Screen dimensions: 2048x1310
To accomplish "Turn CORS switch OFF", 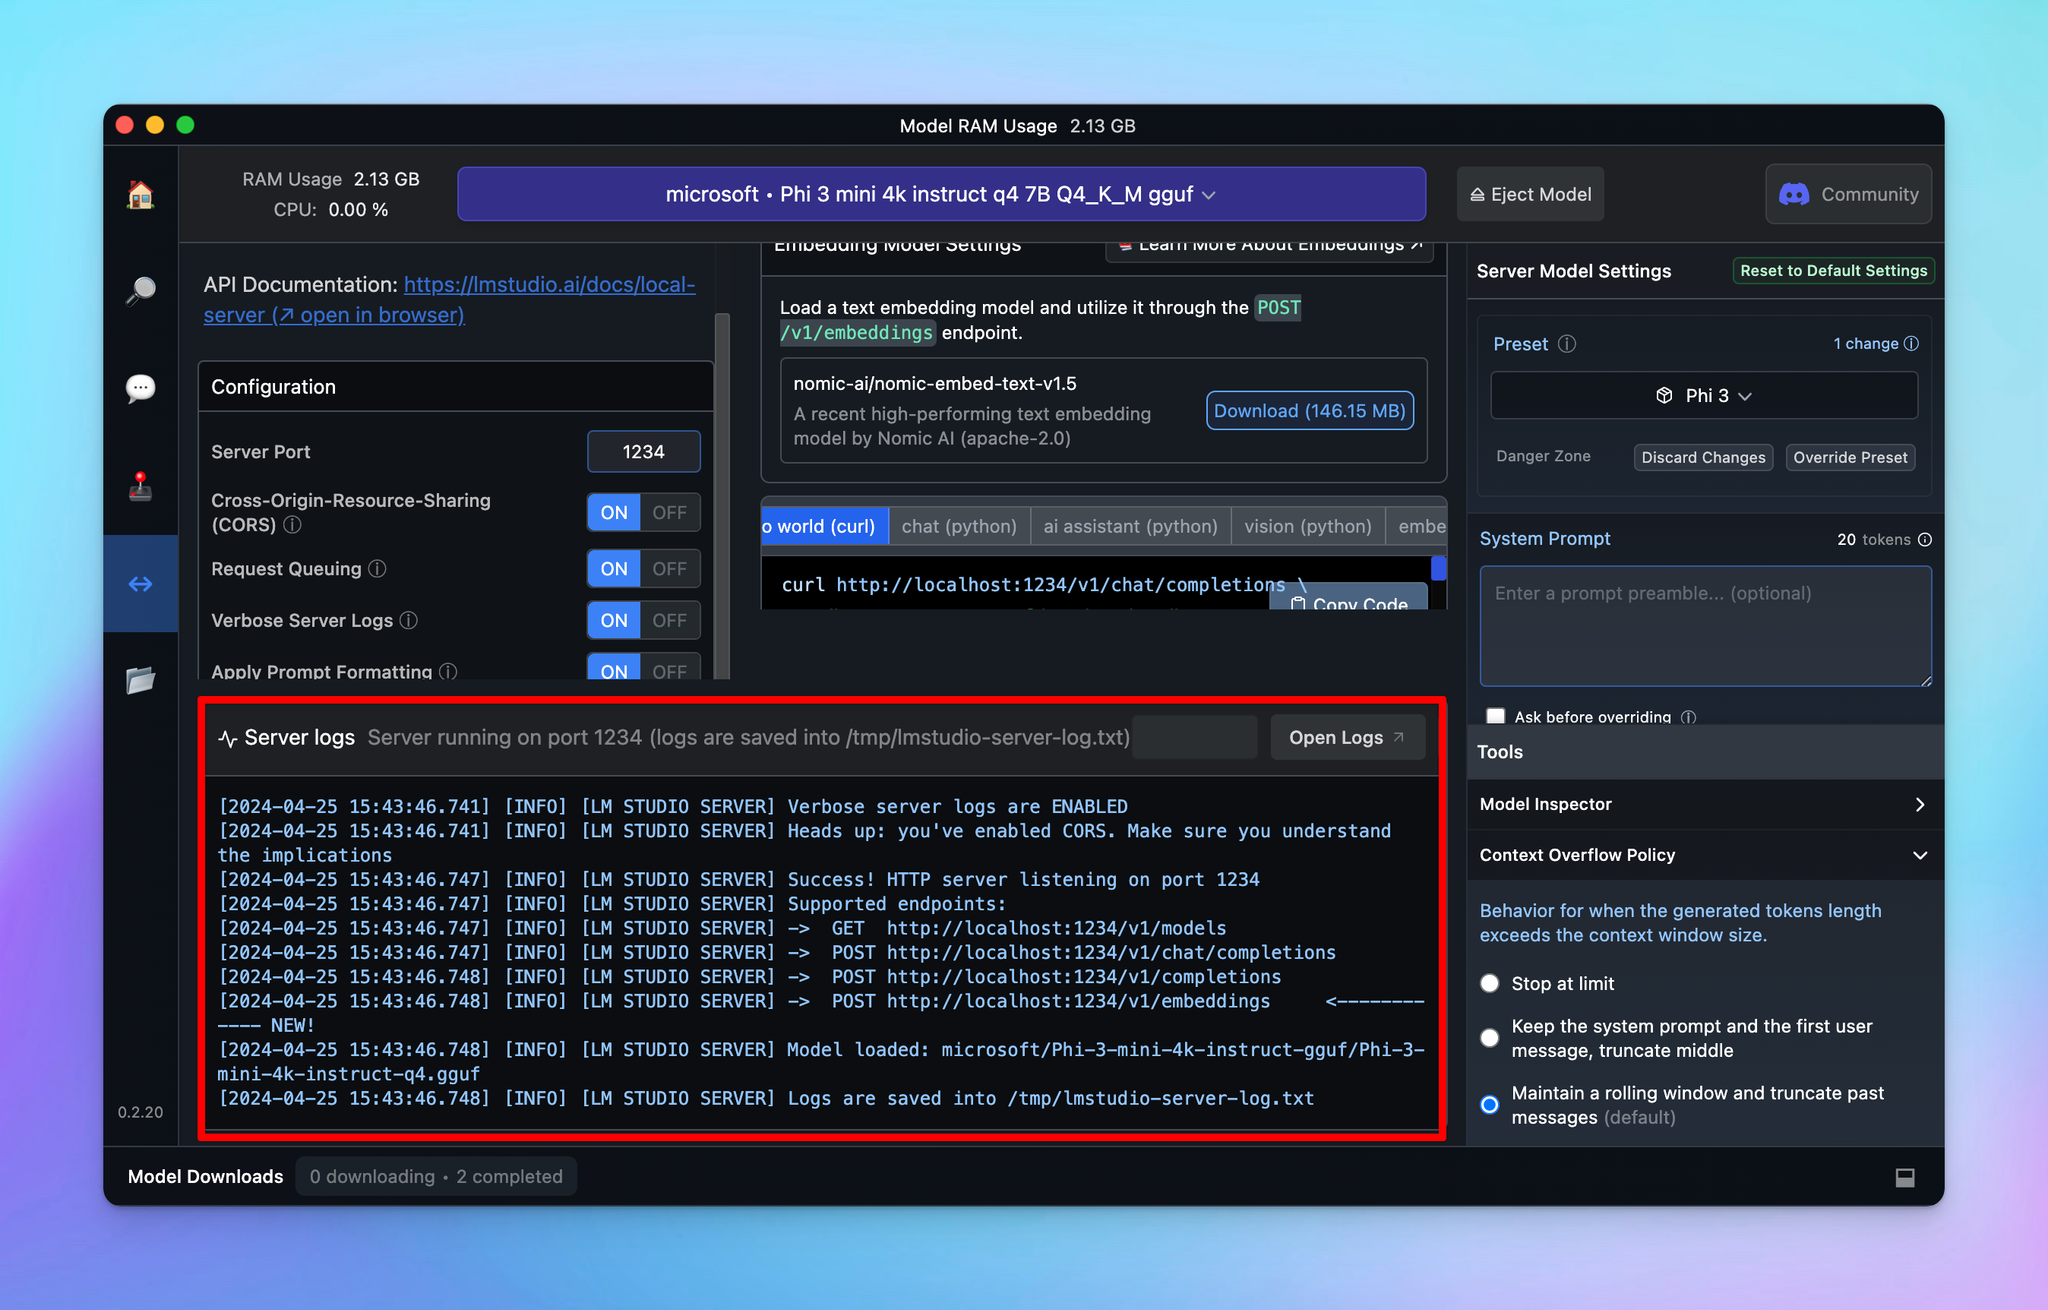I will (x=669, y=513).
